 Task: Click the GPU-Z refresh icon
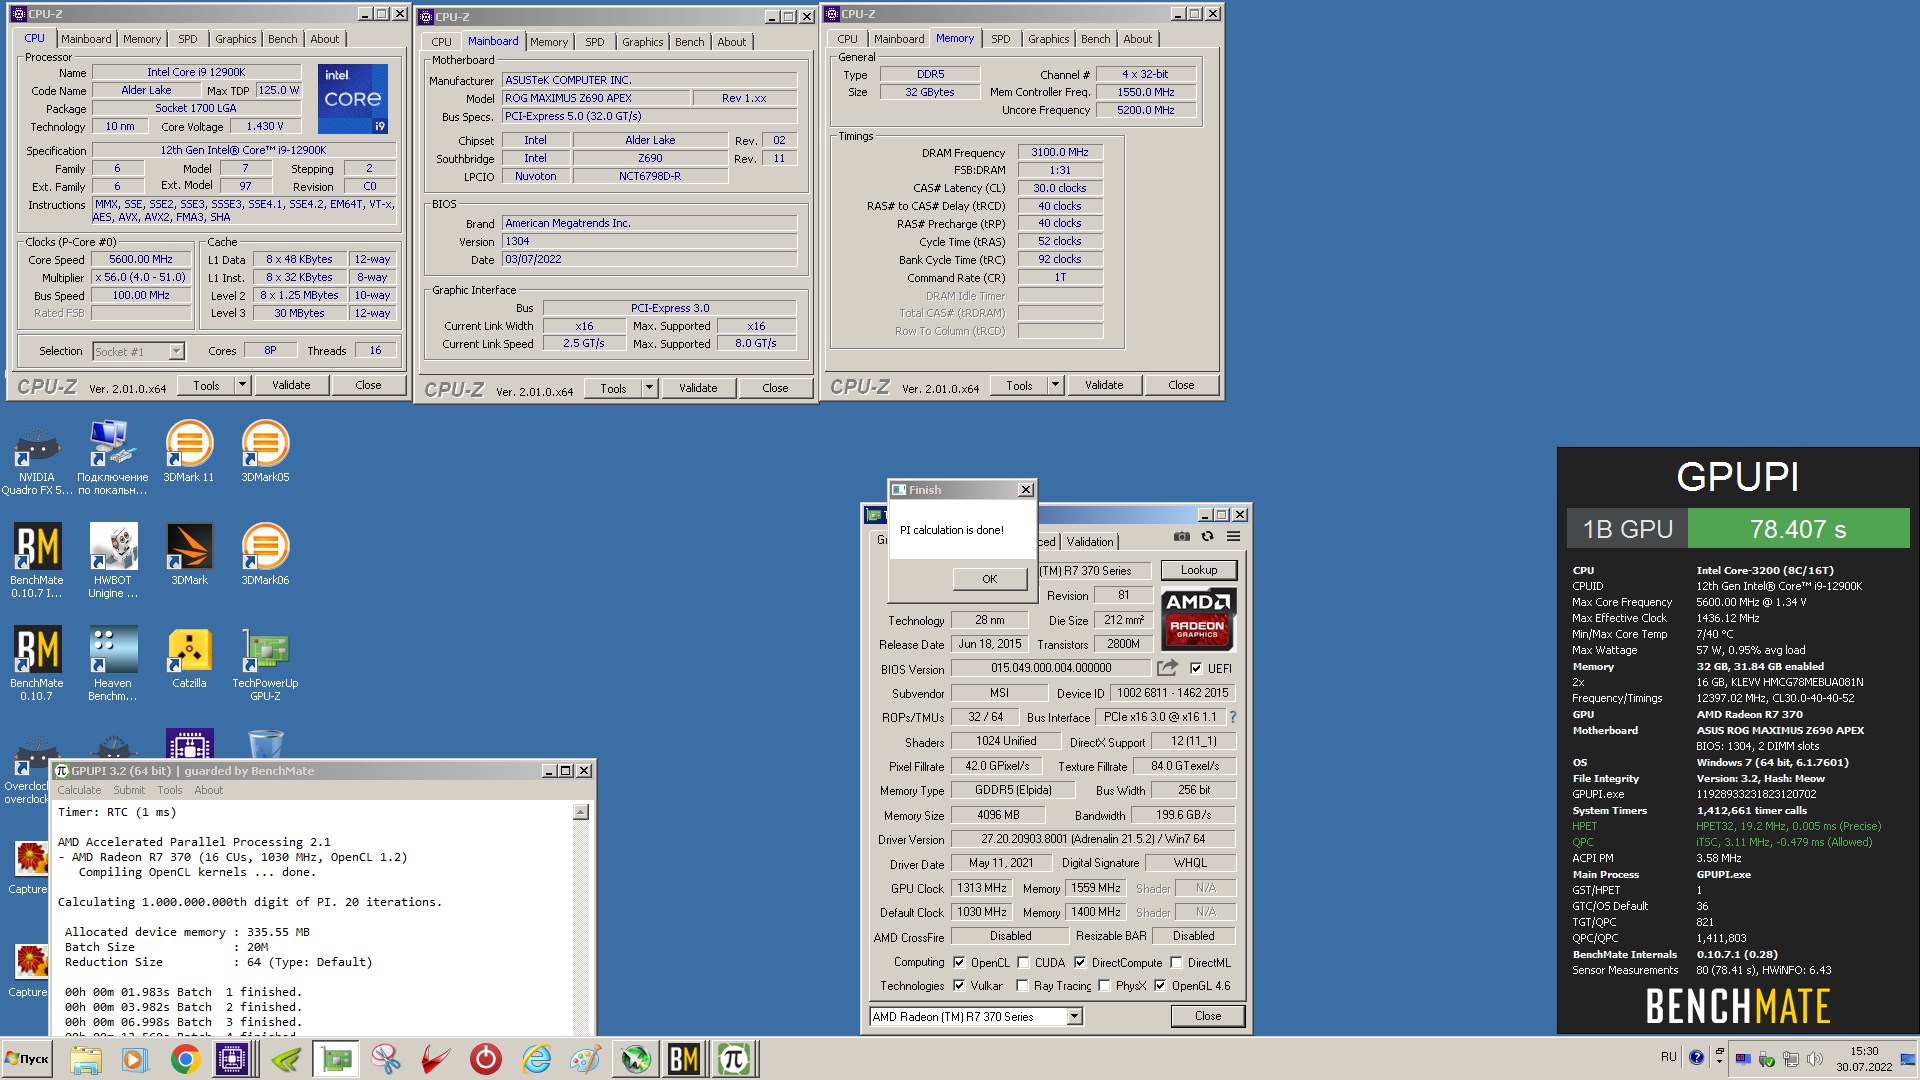(x=1208, y=537)
